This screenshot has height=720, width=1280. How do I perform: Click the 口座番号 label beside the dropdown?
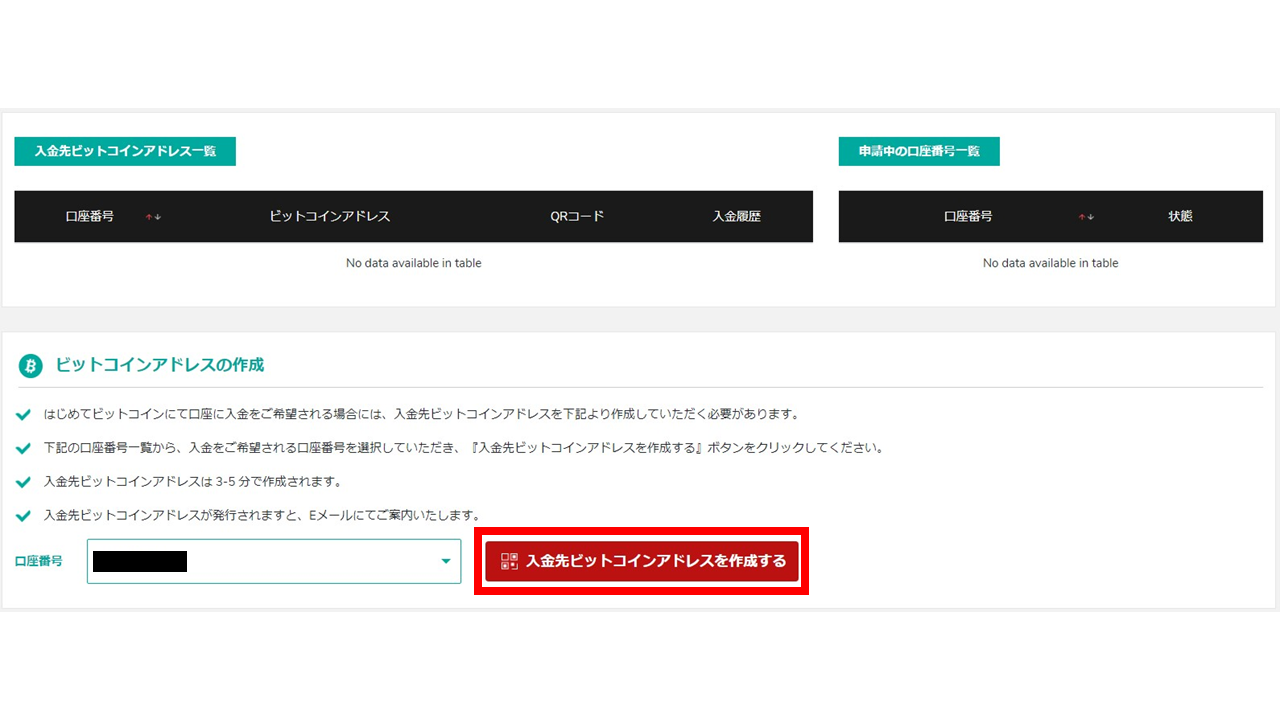[x=38, y=561]
